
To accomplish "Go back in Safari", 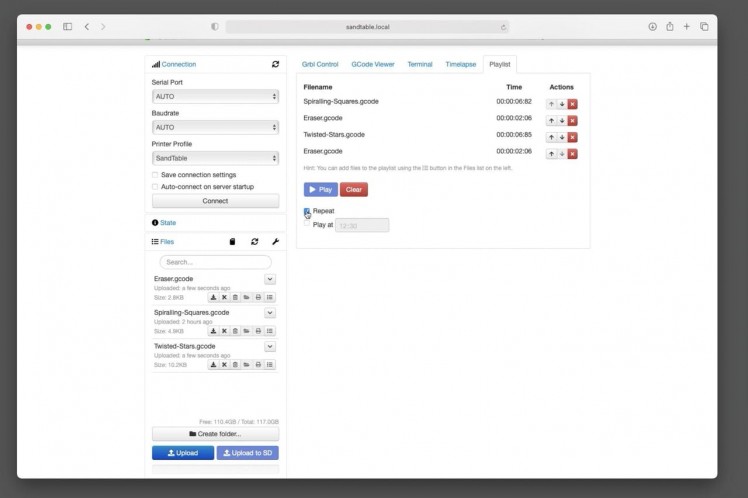I will click(87, 27).
